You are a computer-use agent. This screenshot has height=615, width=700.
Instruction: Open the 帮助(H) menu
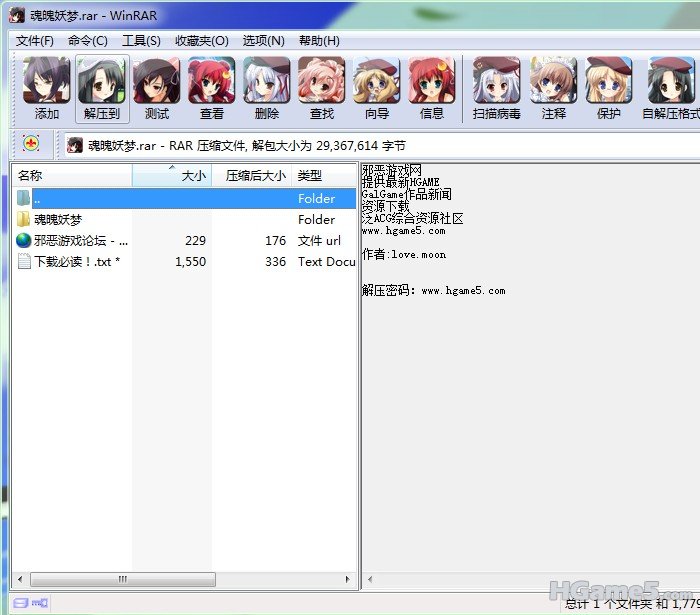coord(319,41)
